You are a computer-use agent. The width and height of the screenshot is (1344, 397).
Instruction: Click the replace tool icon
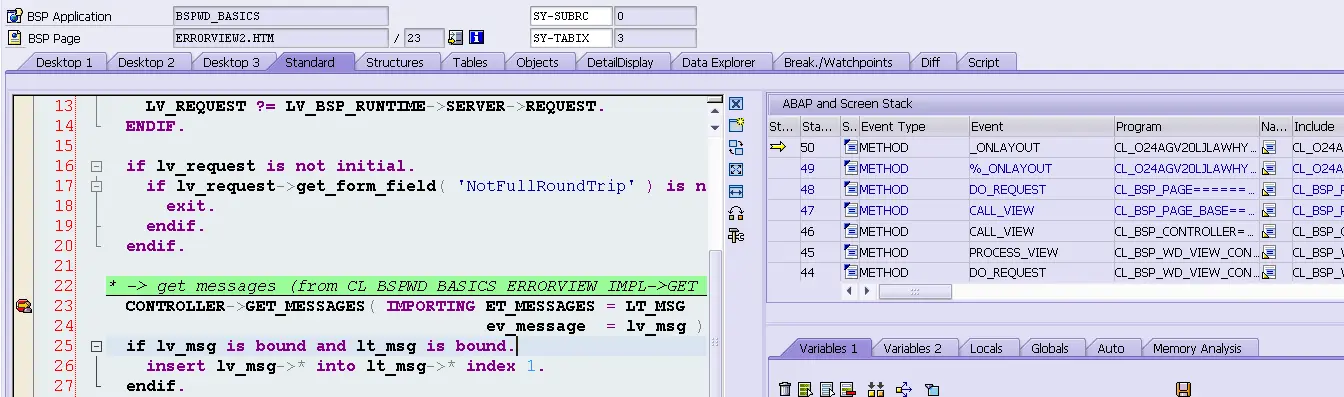[736, 147]
